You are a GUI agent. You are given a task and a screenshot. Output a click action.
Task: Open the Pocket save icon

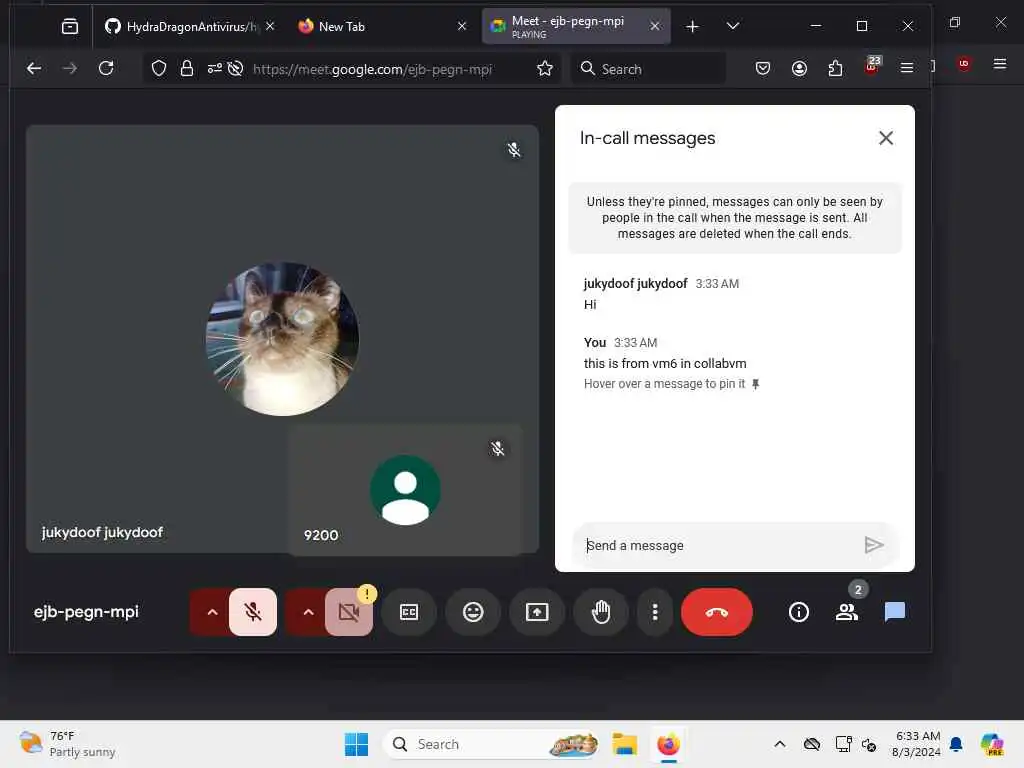click(x=763, y=68)
